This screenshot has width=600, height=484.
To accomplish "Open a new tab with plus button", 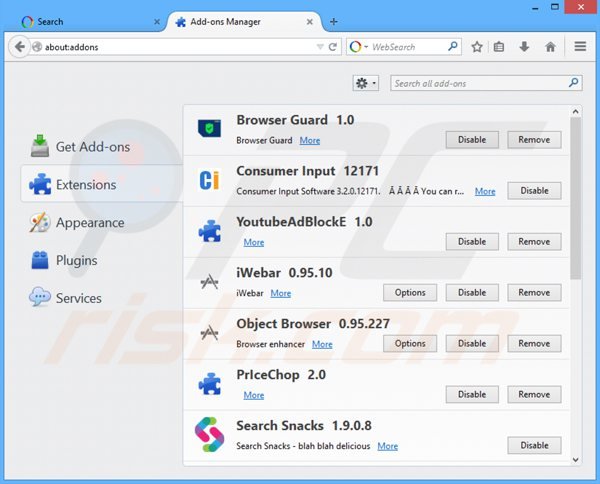I will click(334, 22).
